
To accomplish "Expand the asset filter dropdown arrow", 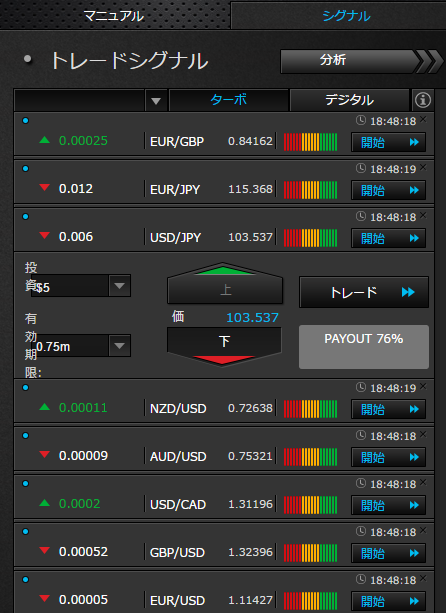I will pos(156,101).
